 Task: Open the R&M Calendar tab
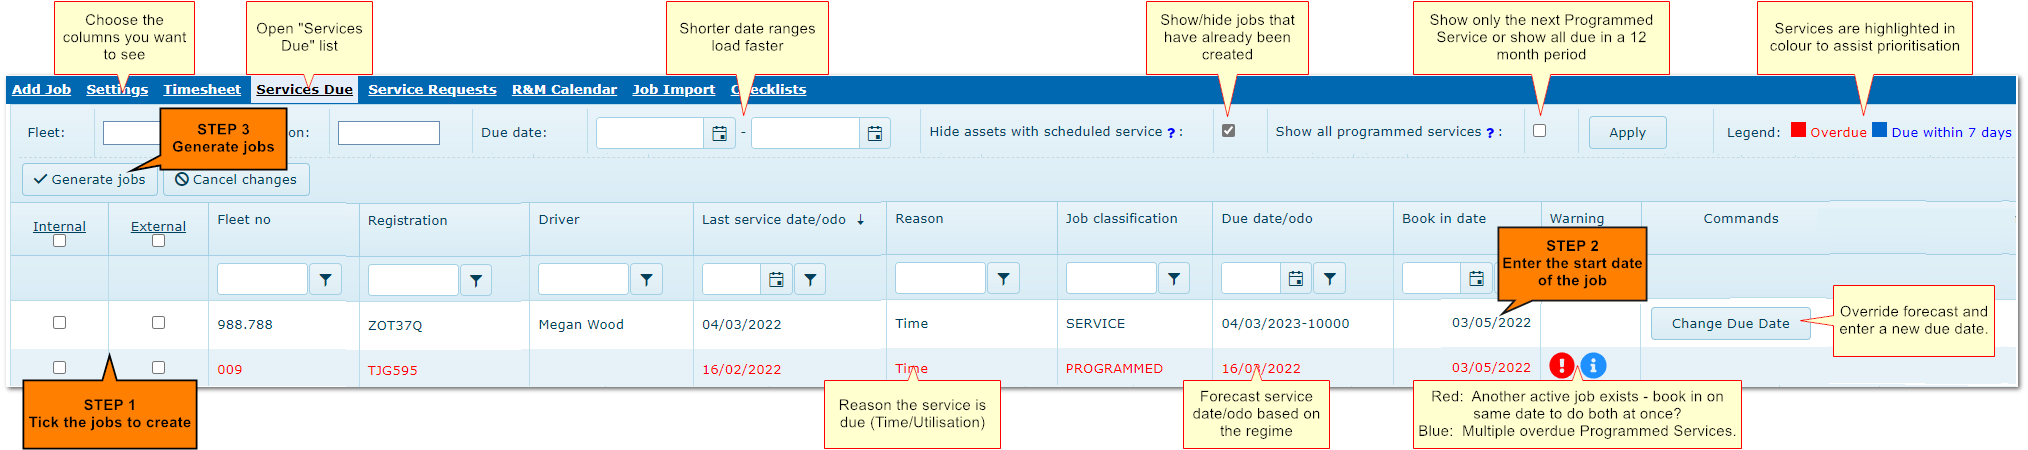pyautogui.click(x=564, y=89)
